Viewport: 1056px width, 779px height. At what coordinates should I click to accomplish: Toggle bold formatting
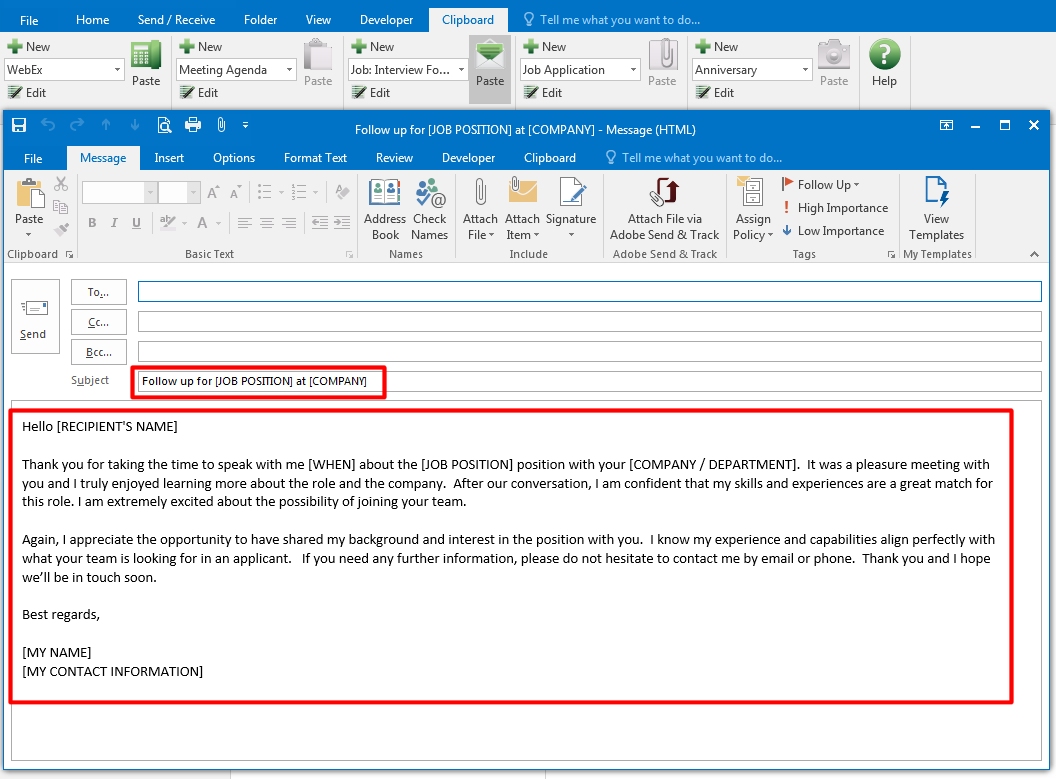tap(92, 223)
